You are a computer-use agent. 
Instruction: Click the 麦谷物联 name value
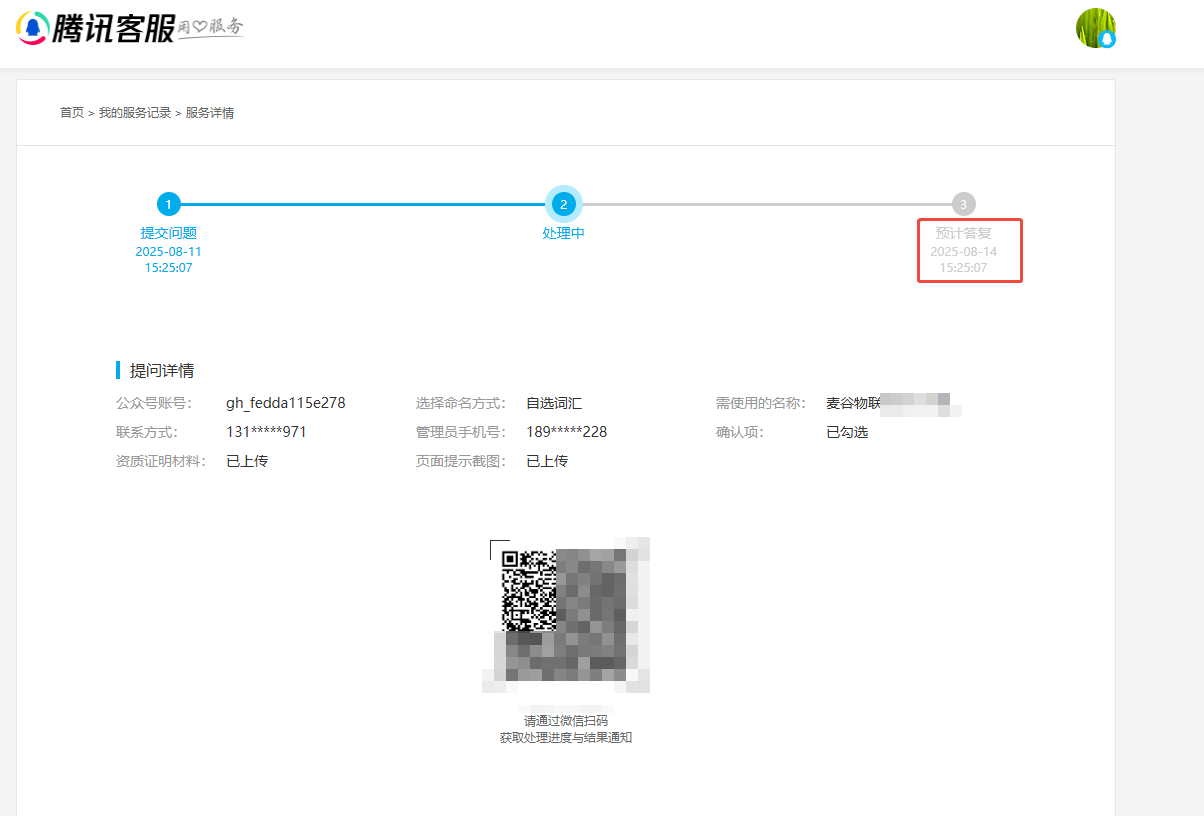click(x=854, y=403)
